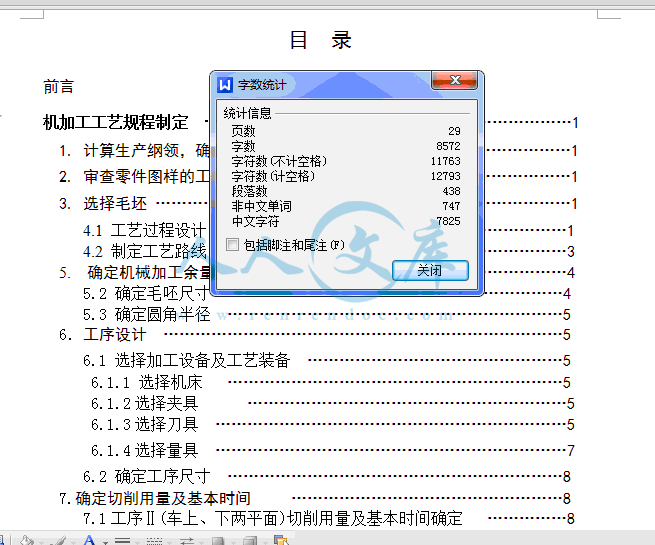Click the line color brush icon
655x545 pixels.
59,541
